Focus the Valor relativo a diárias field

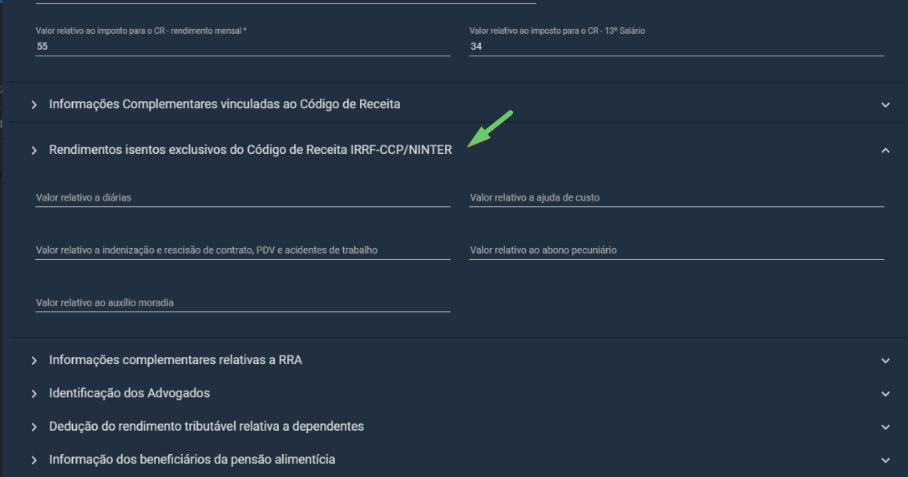(243, 197)
